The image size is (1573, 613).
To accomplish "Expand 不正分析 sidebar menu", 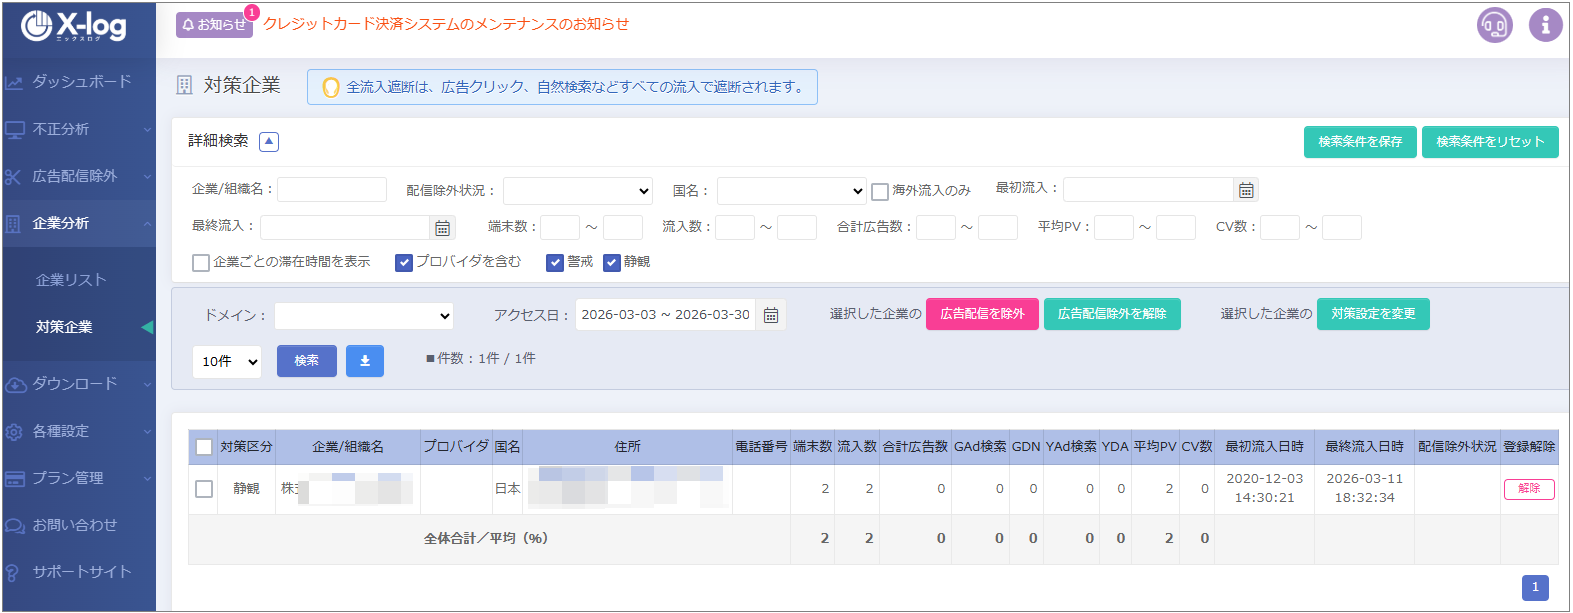I will (78, 129).
